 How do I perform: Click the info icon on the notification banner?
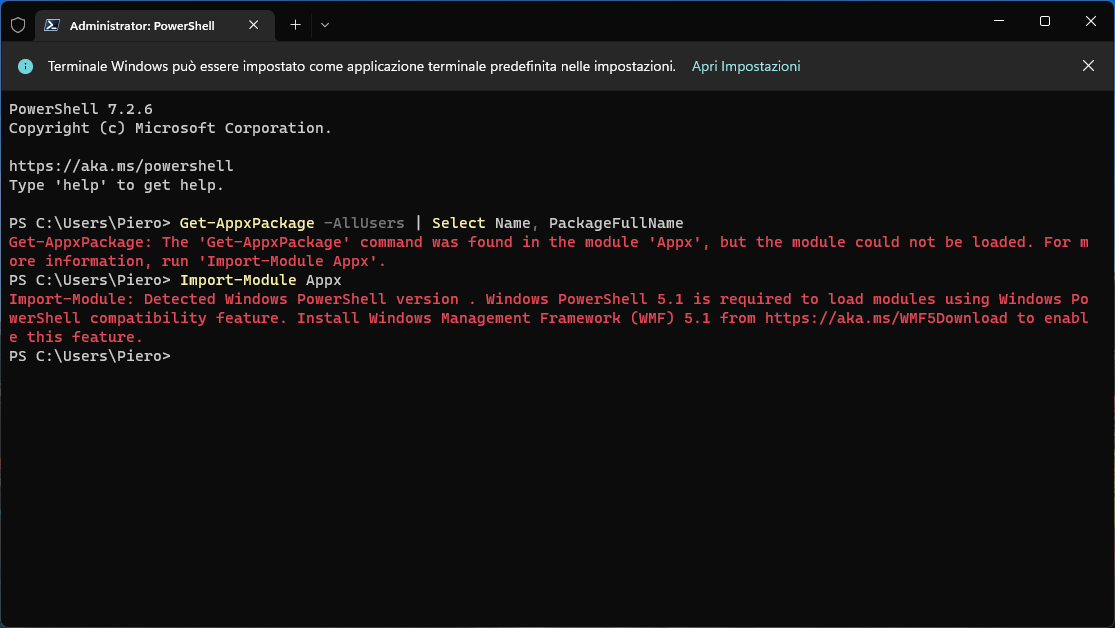(x=25, y=65)
